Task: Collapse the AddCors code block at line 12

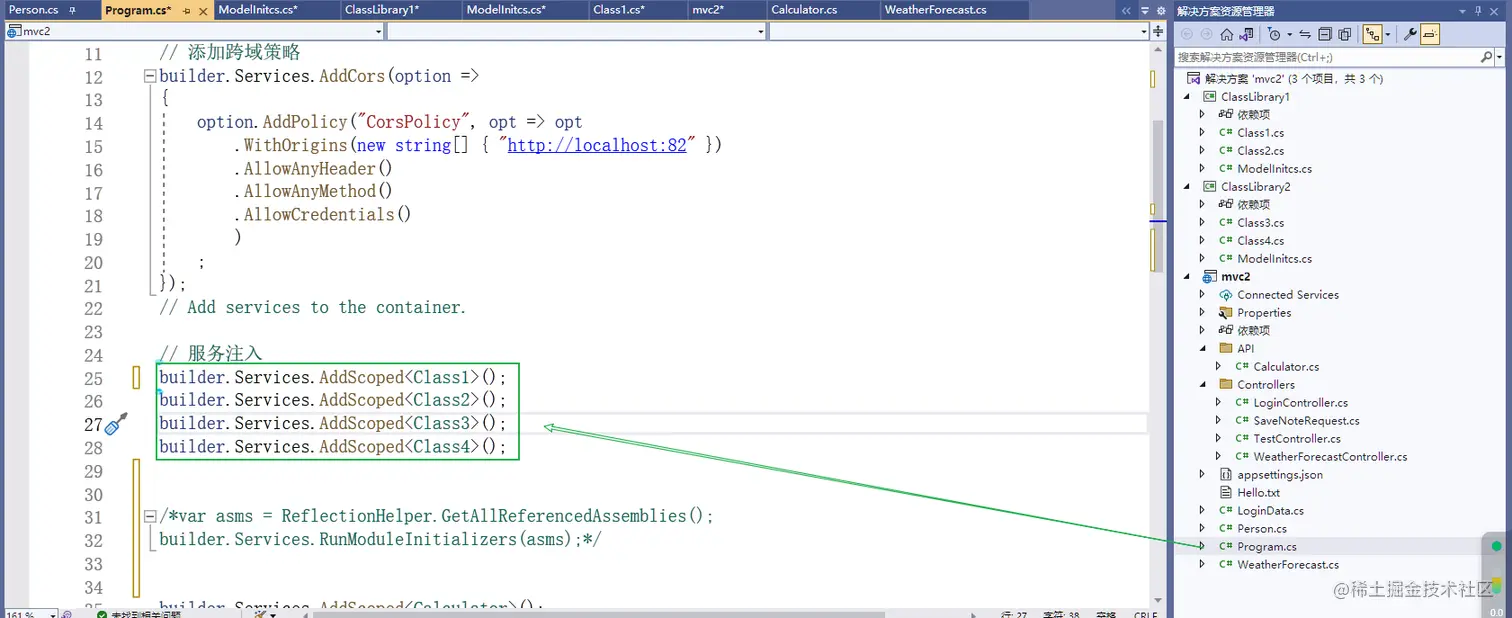Action: pyautogui.click(x=150, y=76)
